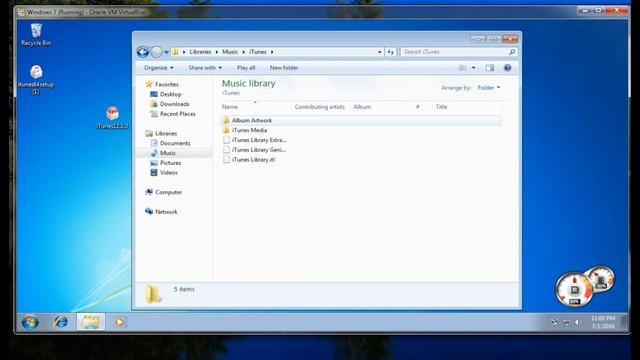The height and width of the screenshot is (360, 640).
Task: Open recent pages dropdown beside Forward button
Action: pyautogui.click(x=166, y=52)
